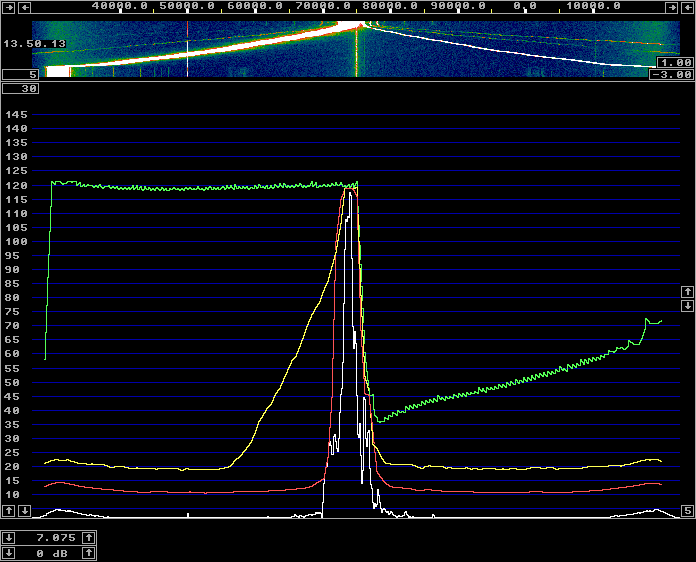
Task: Click the right-arrow button at top-right of frequency scale
Action: (672, 7)
